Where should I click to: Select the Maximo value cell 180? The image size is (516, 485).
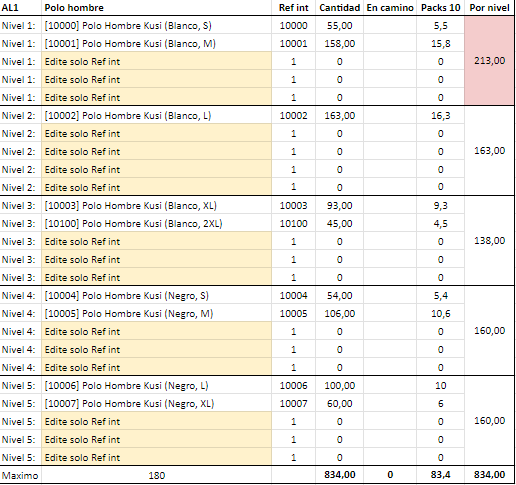point(156,475)
